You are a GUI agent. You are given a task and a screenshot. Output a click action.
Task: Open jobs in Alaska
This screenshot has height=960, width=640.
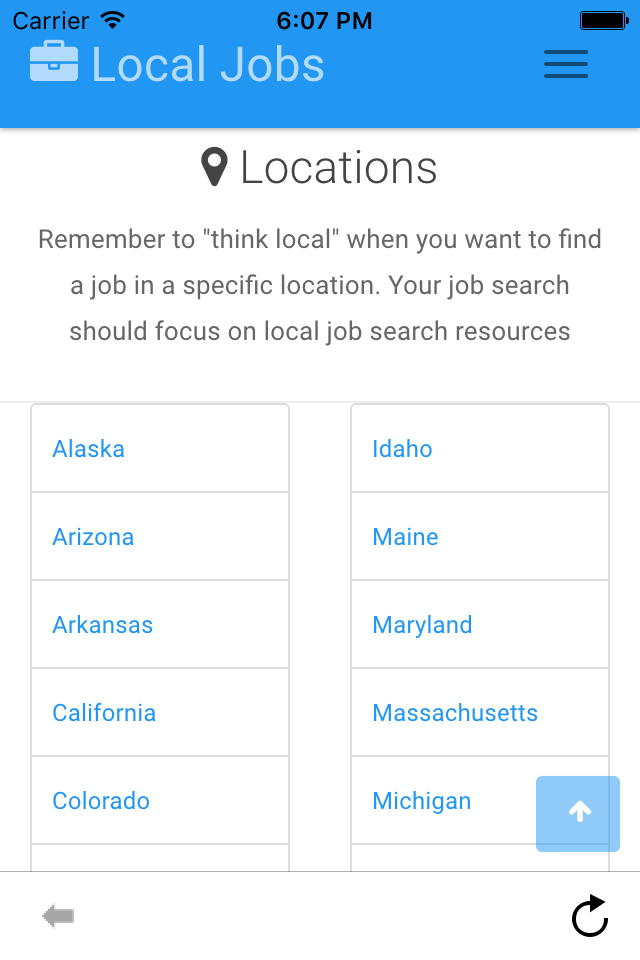click(x=88, y=449)
